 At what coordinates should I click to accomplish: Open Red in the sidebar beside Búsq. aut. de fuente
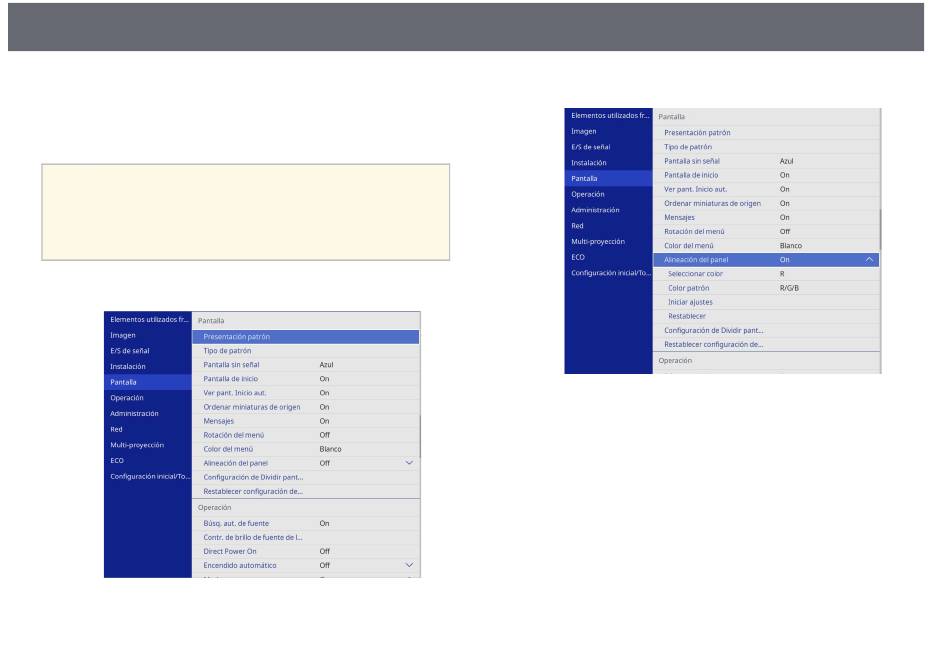117,428
